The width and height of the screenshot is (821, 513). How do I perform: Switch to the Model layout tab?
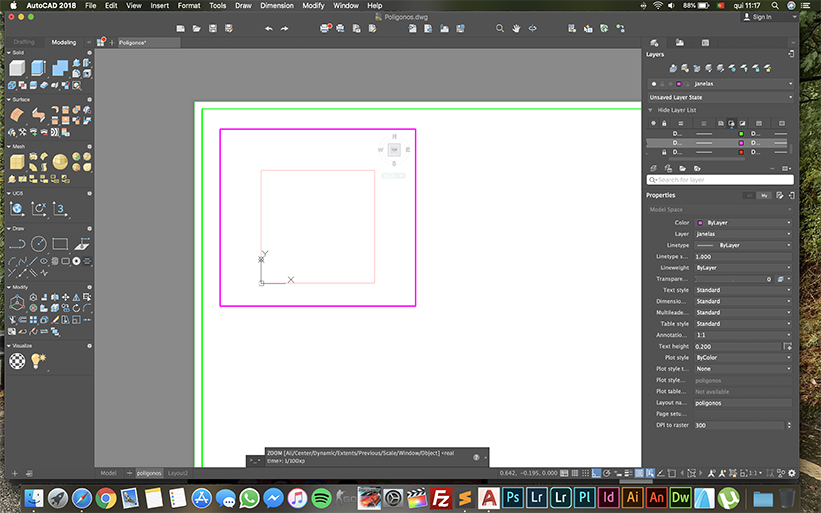(108, 473)
